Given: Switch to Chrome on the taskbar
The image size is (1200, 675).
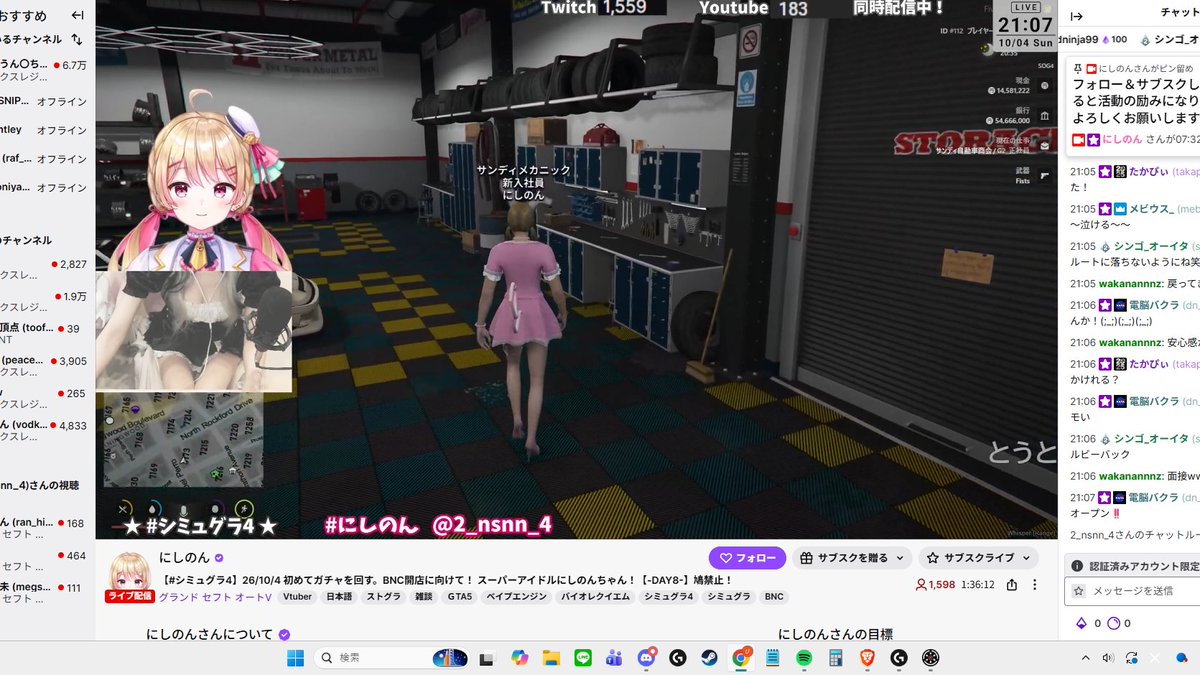Looking at the screenshot, I should (x=741, y=658).
